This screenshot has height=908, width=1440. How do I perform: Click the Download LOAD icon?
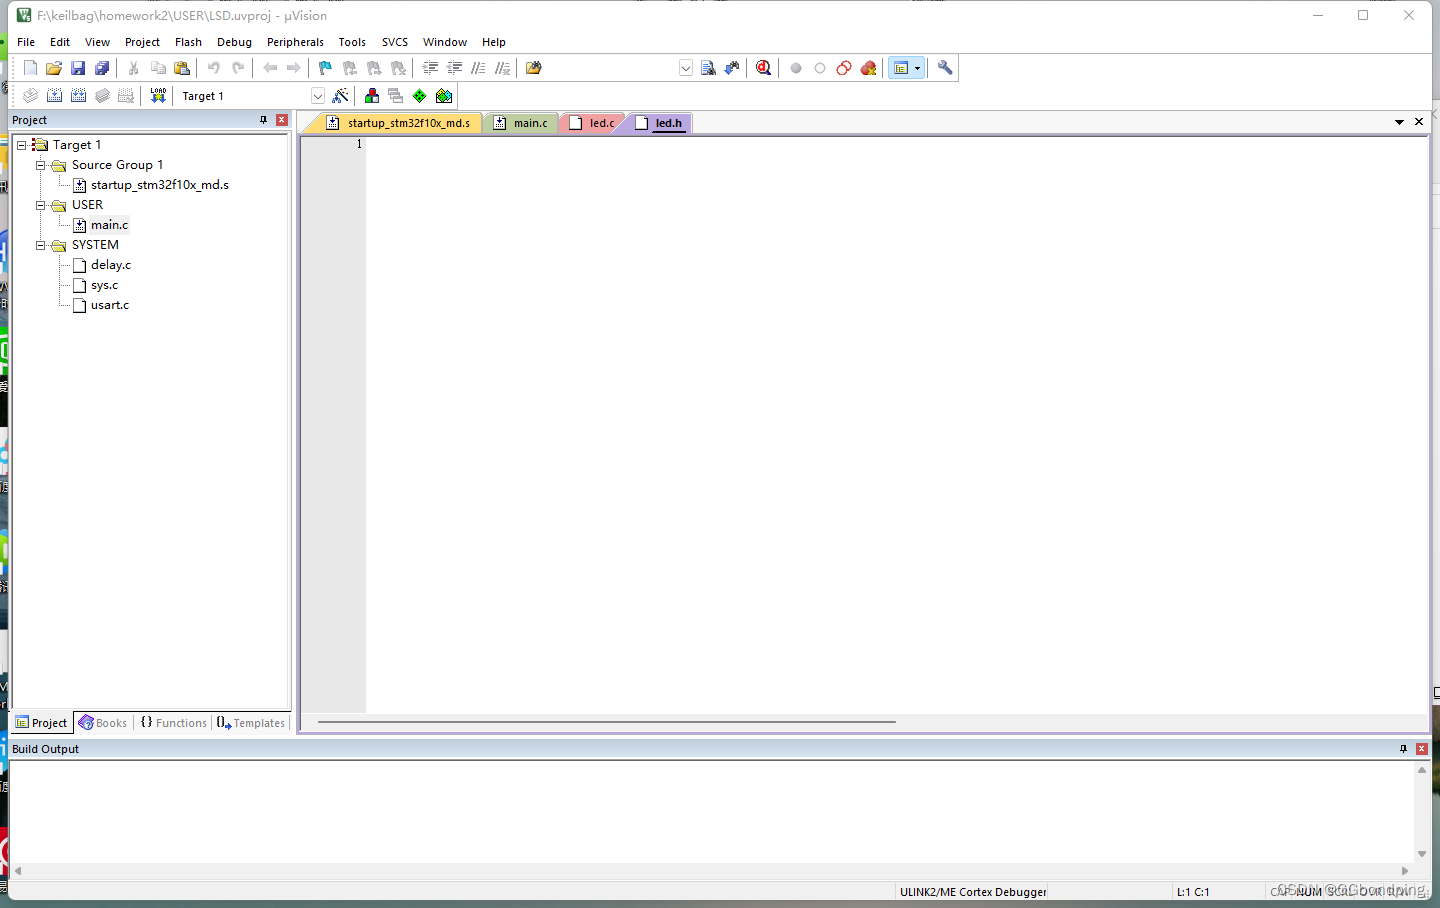click(158, 96)
